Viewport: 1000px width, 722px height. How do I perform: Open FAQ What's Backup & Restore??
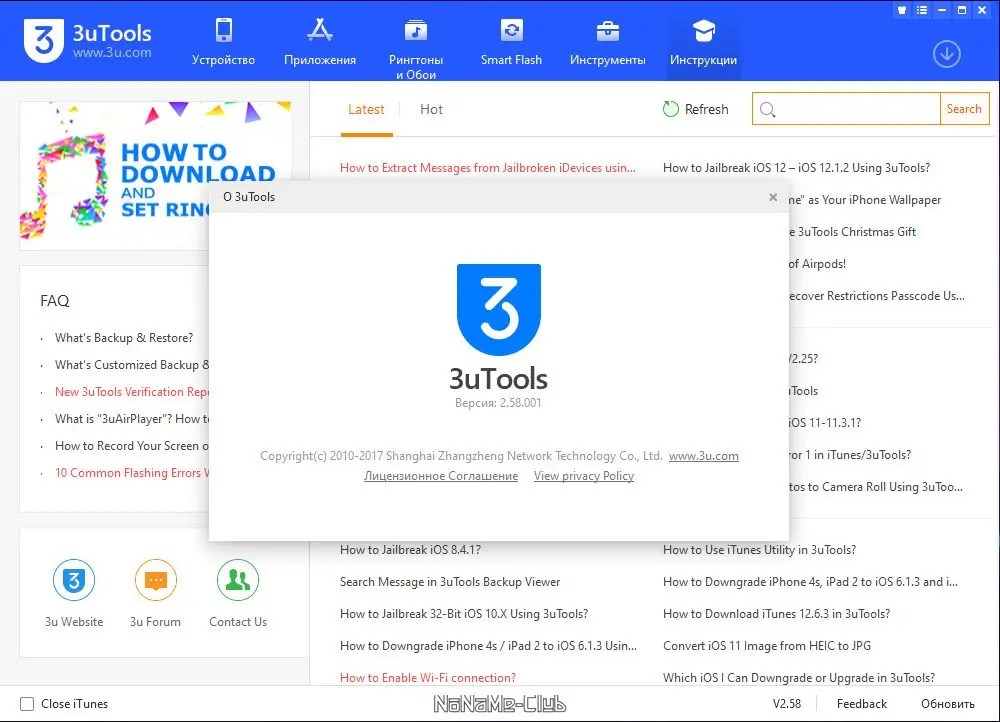[124, 337]
